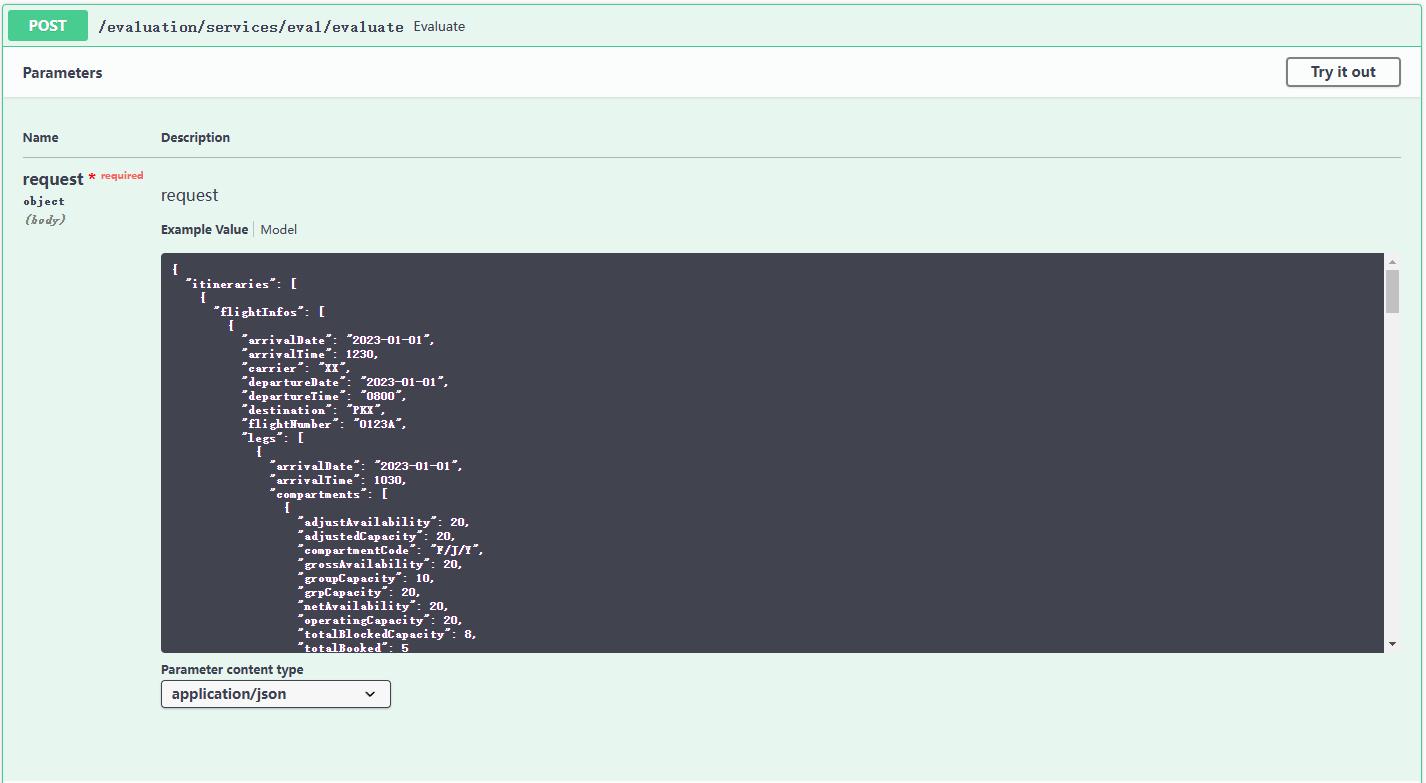Viewport: 1426px width, 783px height.
Task: Click the chevron arrow in application/json select
Action: (370, 694)
